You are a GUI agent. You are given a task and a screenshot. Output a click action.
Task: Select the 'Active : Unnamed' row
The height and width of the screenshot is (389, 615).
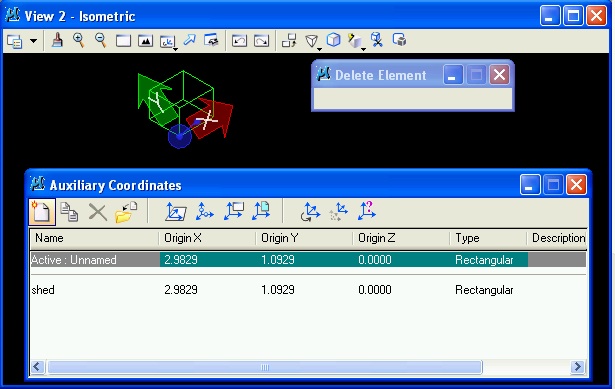pos(308,260)
